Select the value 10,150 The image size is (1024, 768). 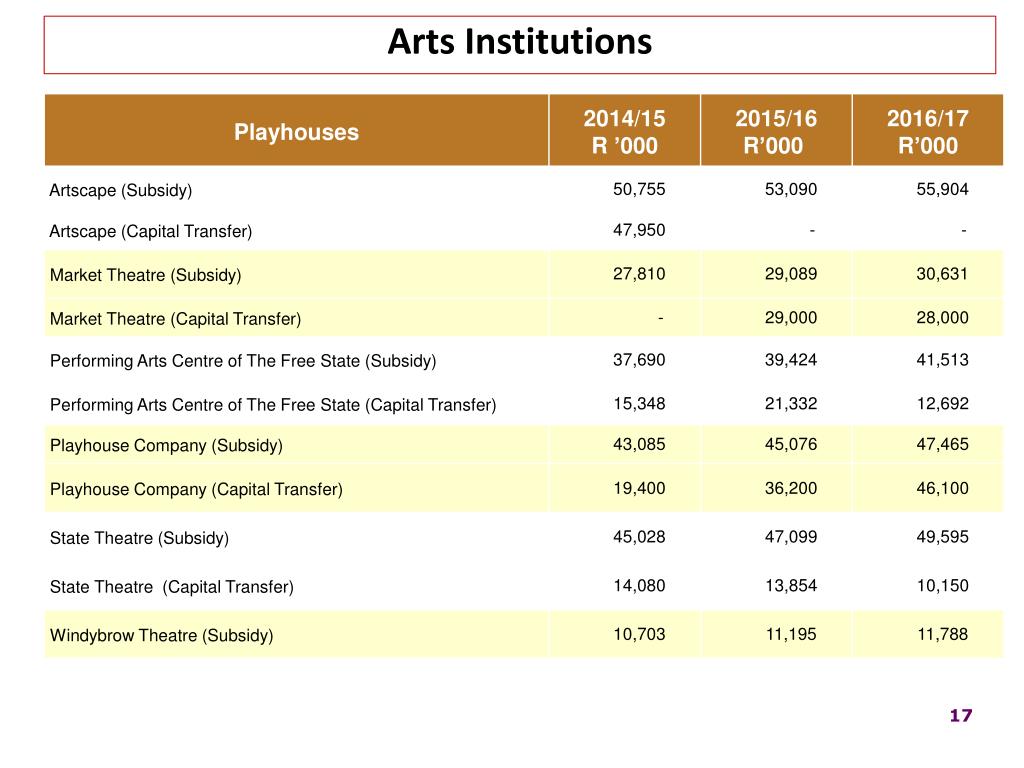click(x=942, y=586)
